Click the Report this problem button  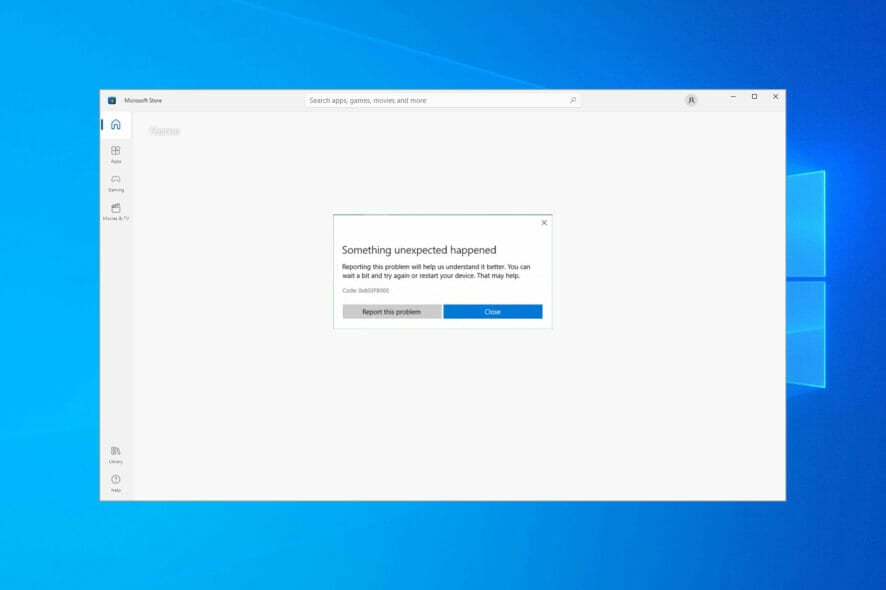coord(392,312)
